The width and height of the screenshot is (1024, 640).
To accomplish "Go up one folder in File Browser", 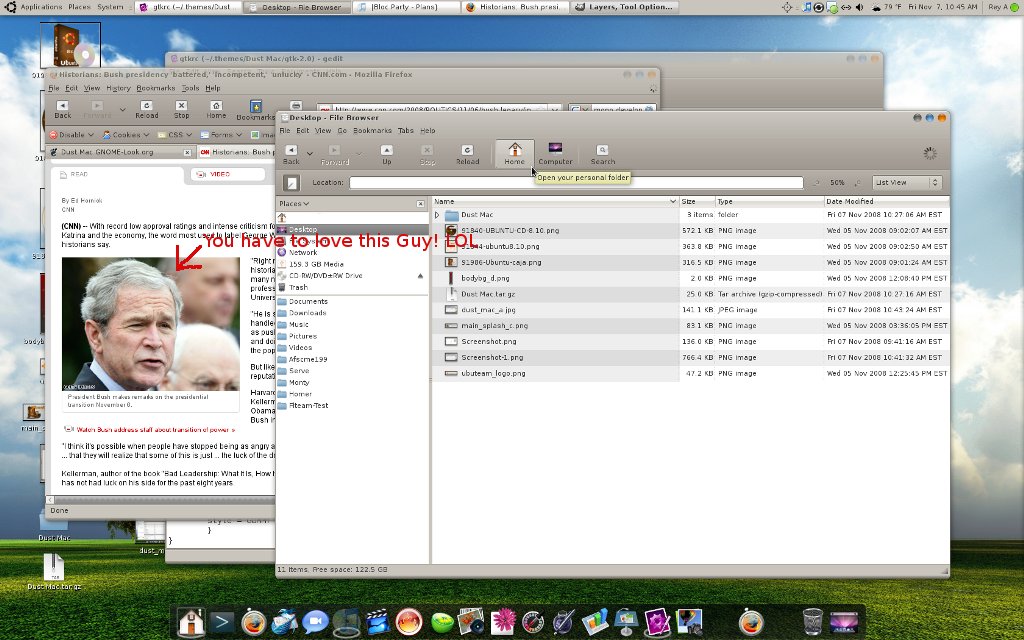I will click(x=387, y=155).
